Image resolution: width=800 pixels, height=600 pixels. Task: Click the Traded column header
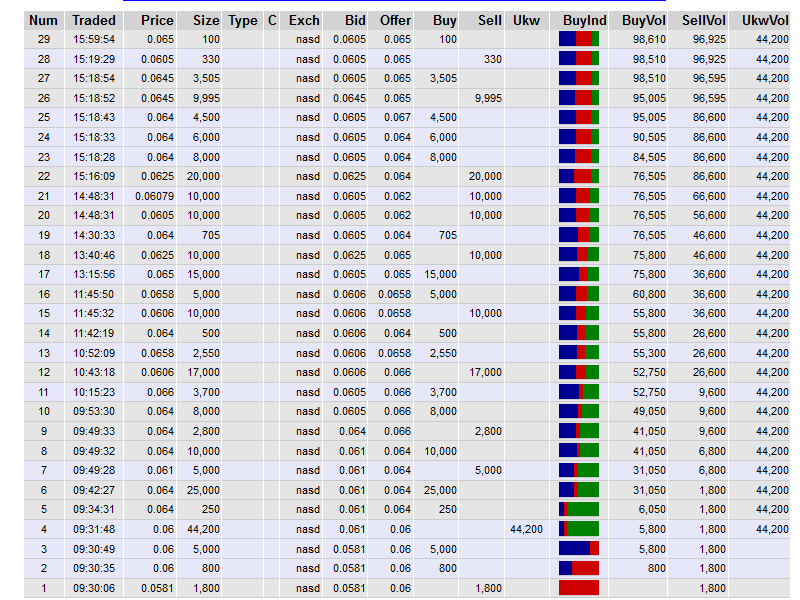pyautogui.click(x=94, y=20)
